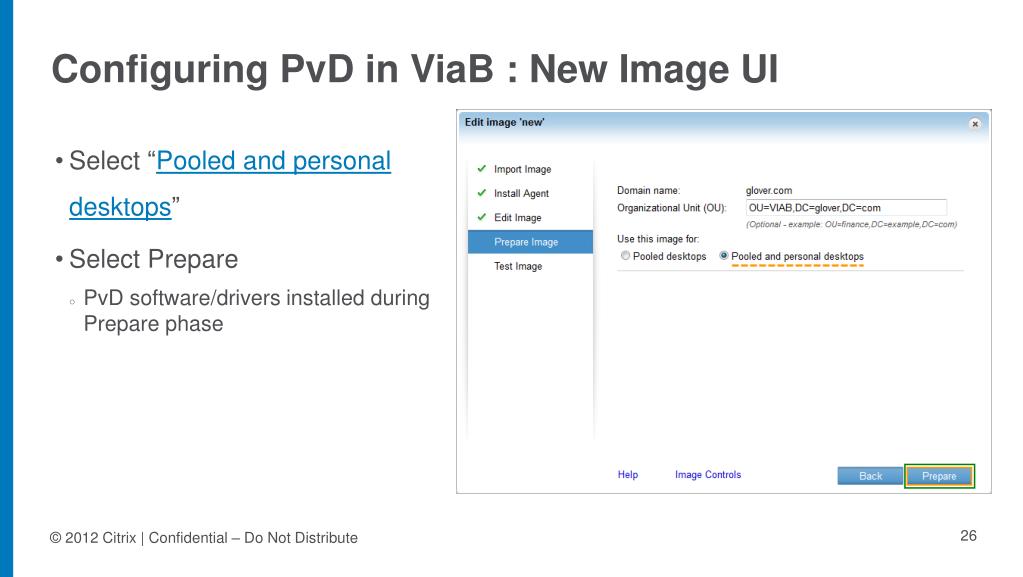Click the glover.com domain name value
1023x577 pixels.
tap(769, 191)
